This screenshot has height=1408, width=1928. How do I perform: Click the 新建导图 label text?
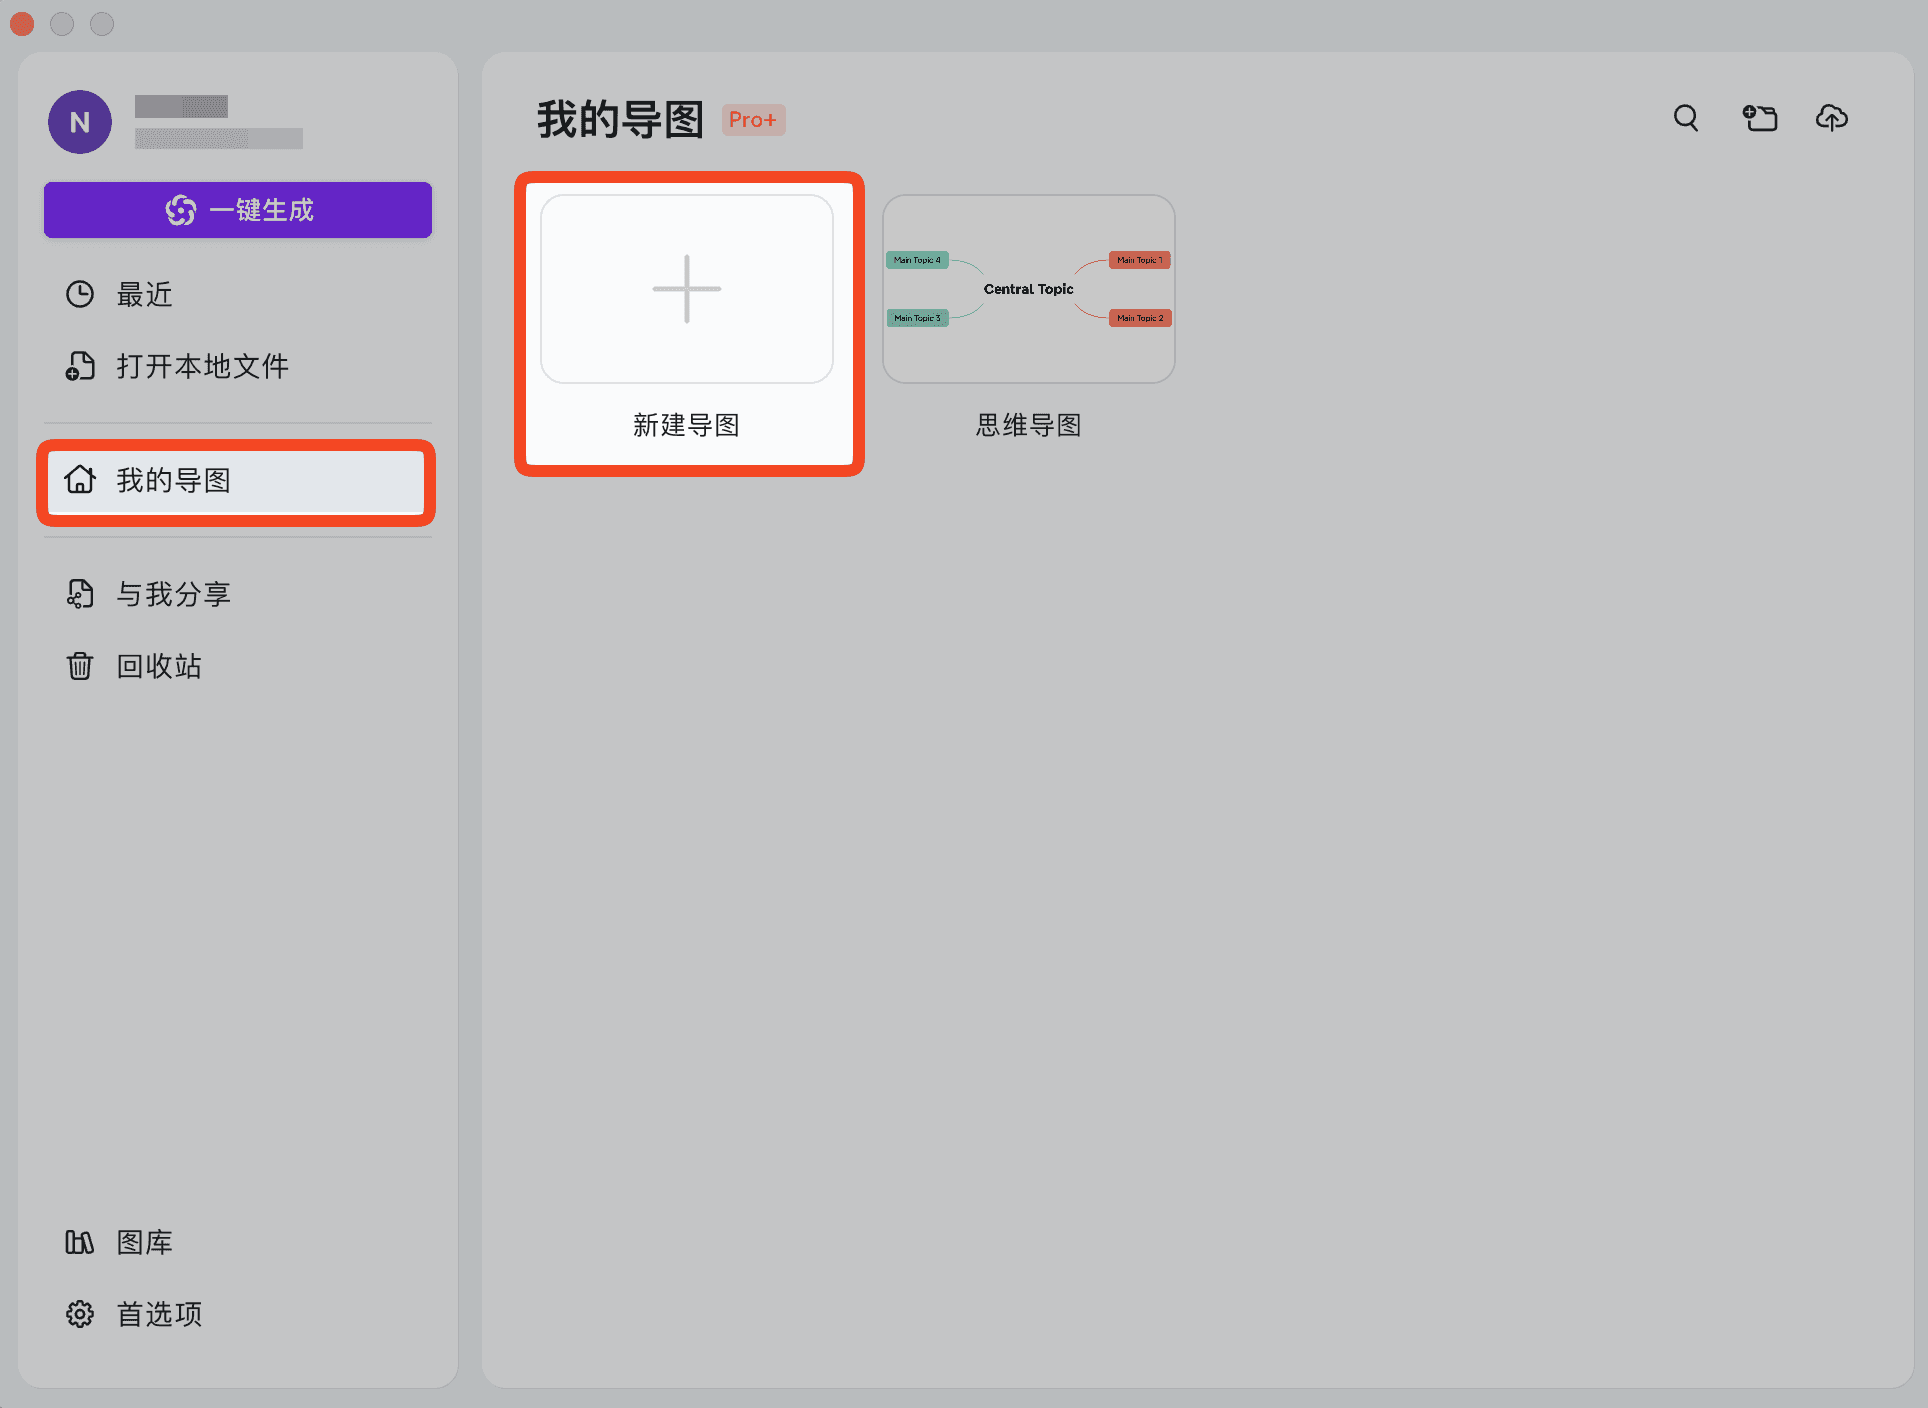[686, 425]
